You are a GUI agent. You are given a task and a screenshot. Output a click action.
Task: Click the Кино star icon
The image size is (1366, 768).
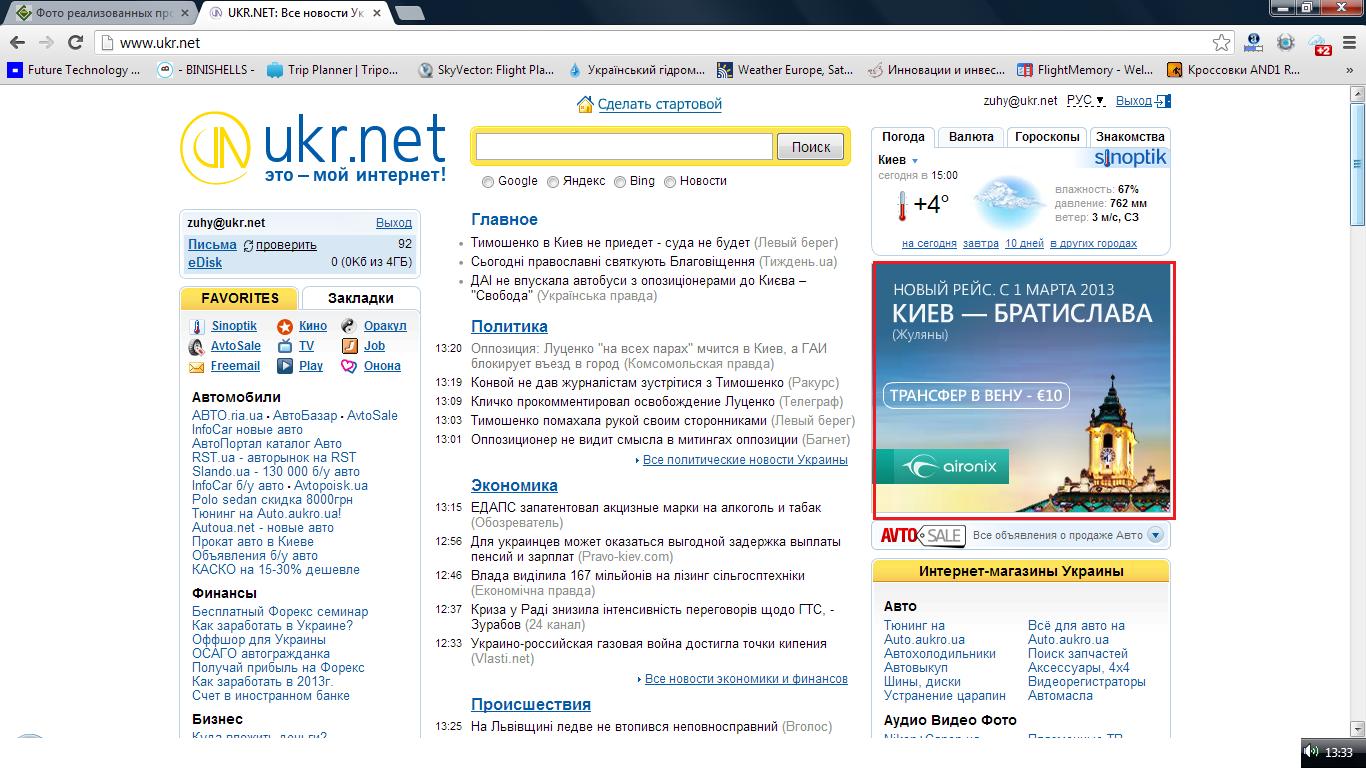click(285, 326)
